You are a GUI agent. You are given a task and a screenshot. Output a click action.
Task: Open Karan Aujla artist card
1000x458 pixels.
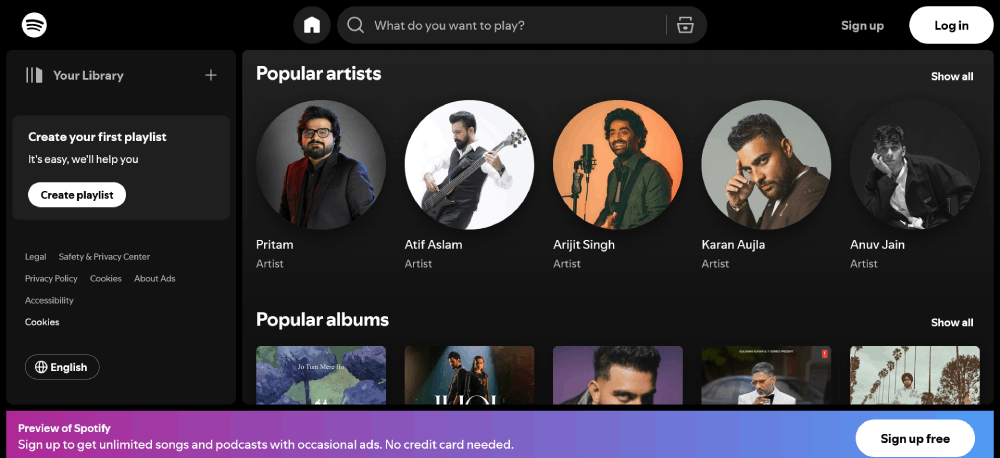pyautogui.click(x=765, y=165)
